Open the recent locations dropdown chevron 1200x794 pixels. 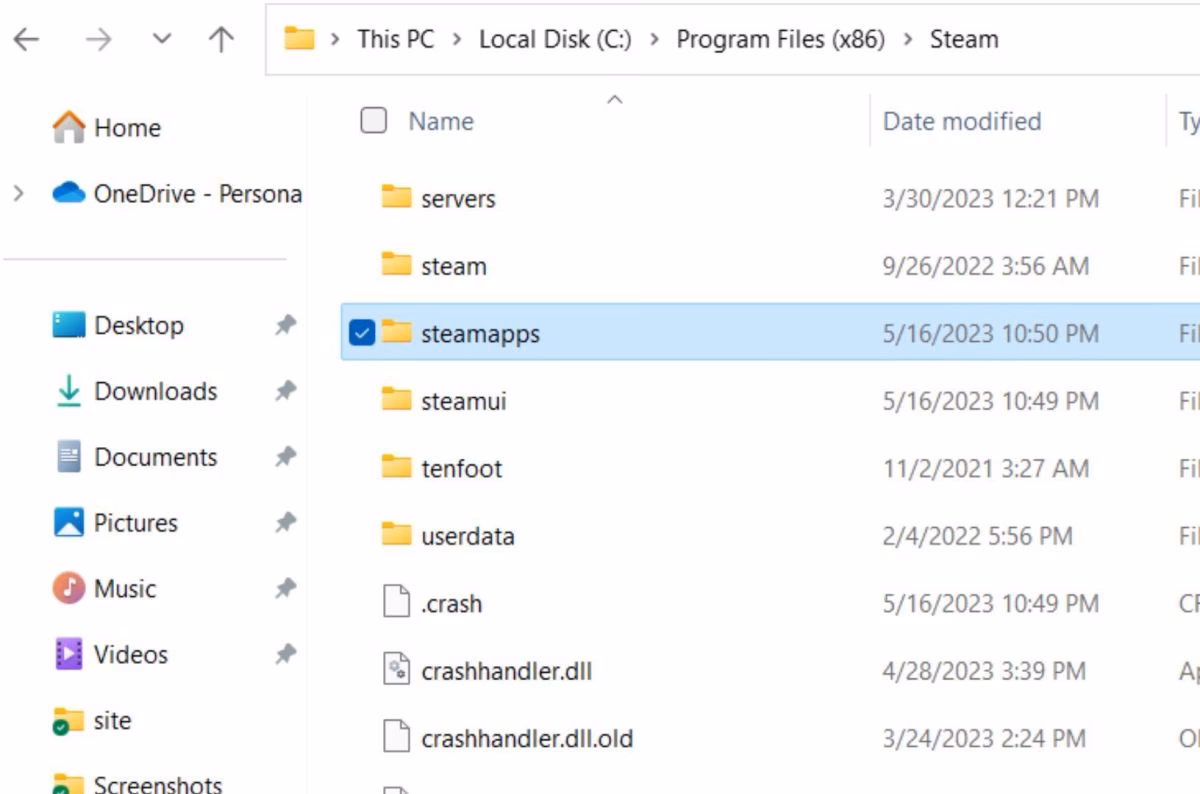[x=161, y=39]
